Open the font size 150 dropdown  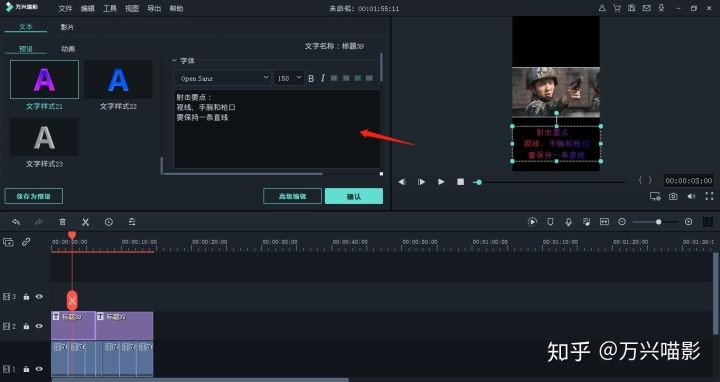coord(289,78)
